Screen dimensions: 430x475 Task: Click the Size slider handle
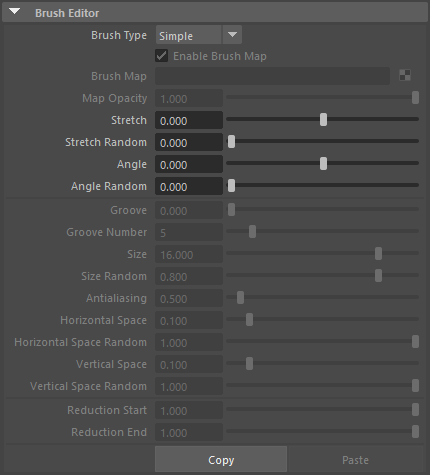[378, 253]
